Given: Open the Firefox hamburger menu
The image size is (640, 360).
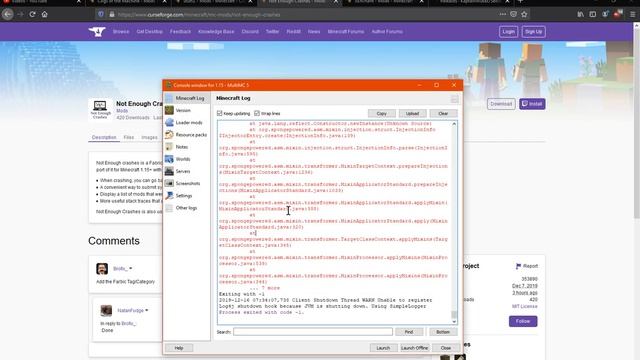Looking at the screenshot, I should tap(633, 14).
